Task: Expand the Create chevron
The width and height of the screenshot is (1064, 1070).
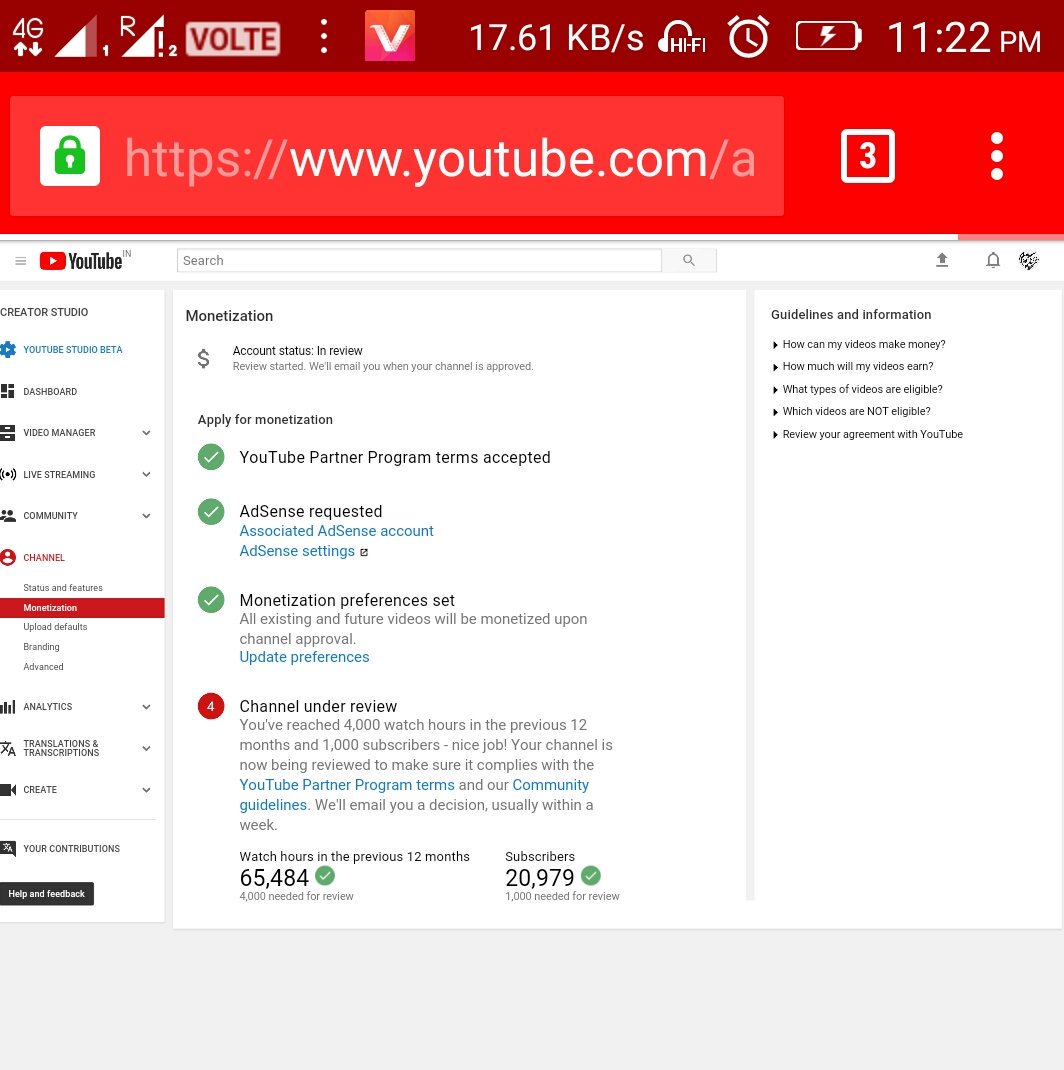Action: point(146,790)
